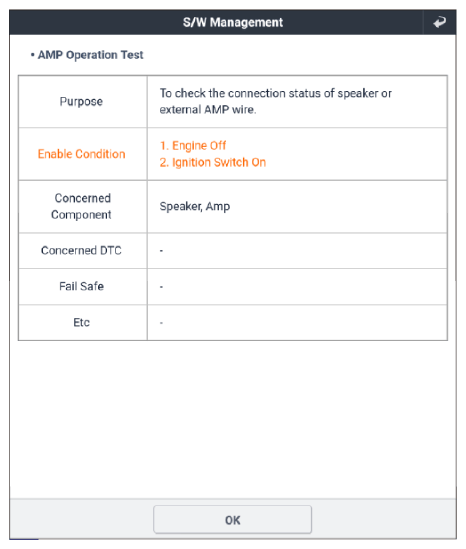The height and width of the screenshot is (549, 466).
Task: Click the '2. Ignition Switch On' condition
Action: point(213,162)
